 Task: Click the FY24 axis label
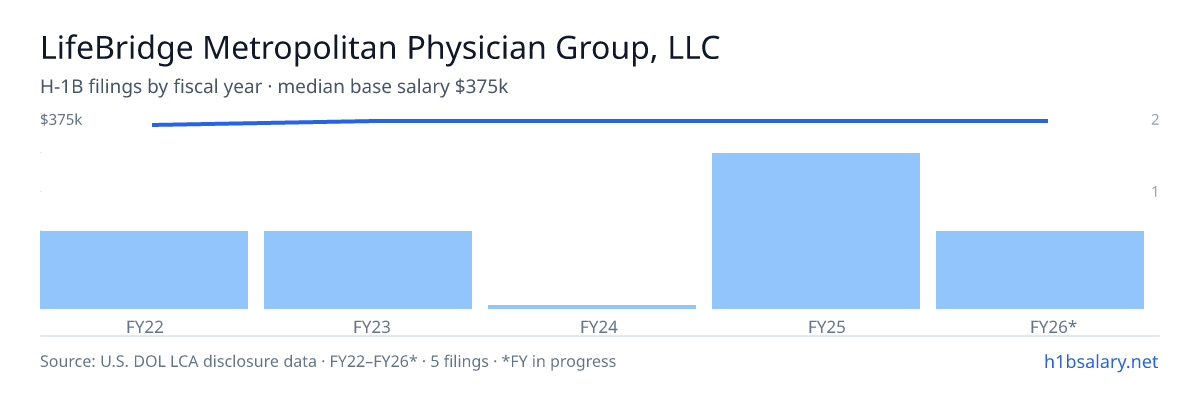592,326
